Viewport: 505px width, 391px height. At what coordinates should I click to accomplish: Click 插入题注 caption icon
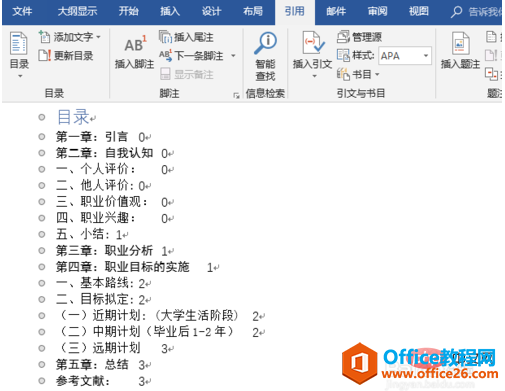[460, 43]
